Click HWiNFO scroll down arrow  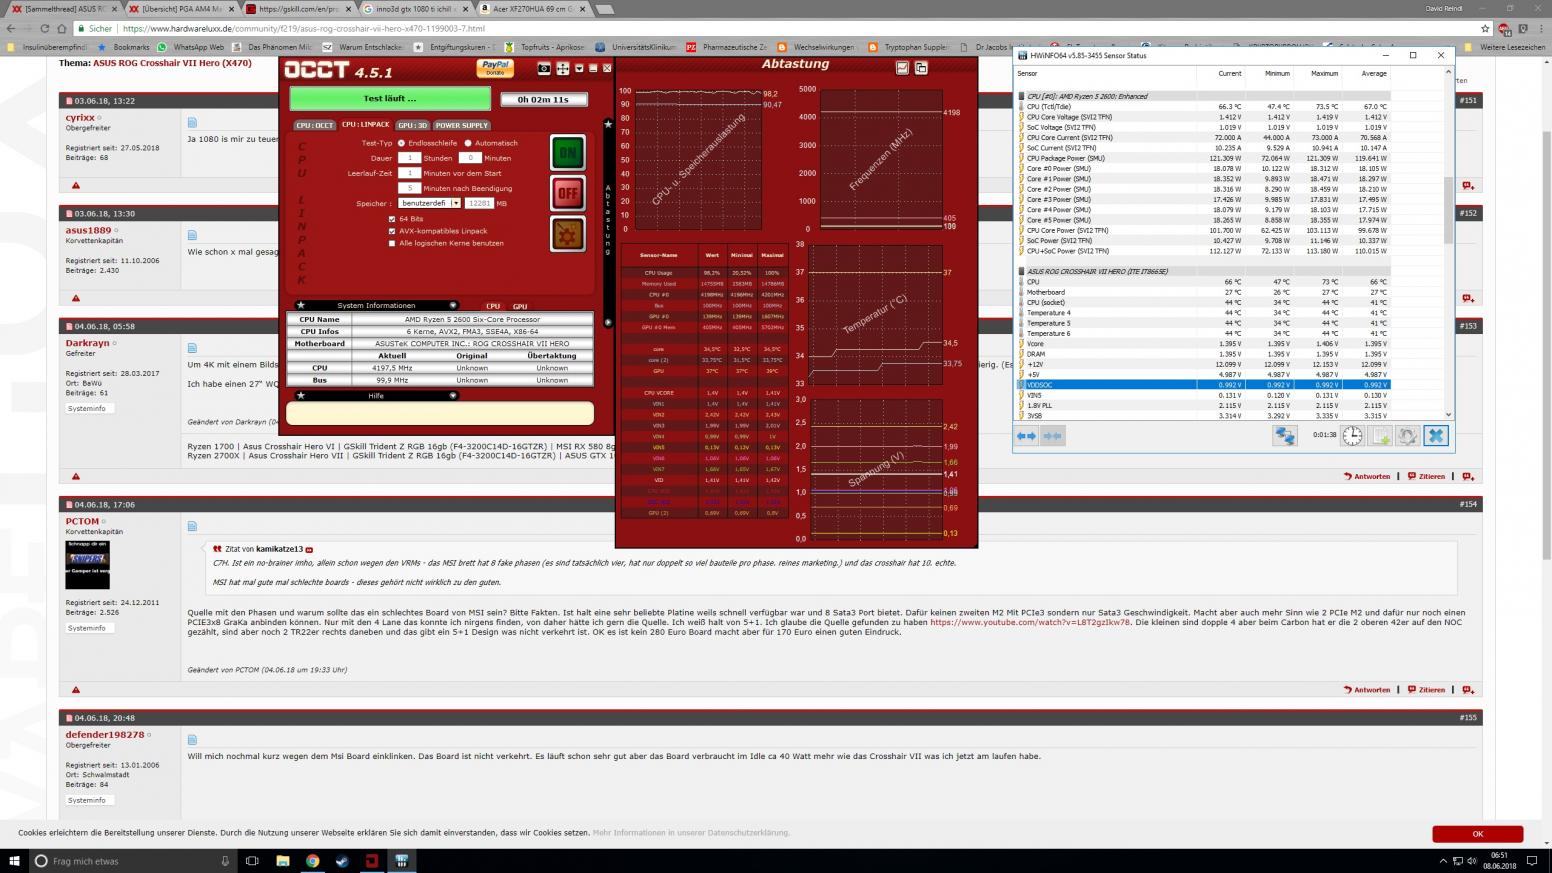(1449, 414)
